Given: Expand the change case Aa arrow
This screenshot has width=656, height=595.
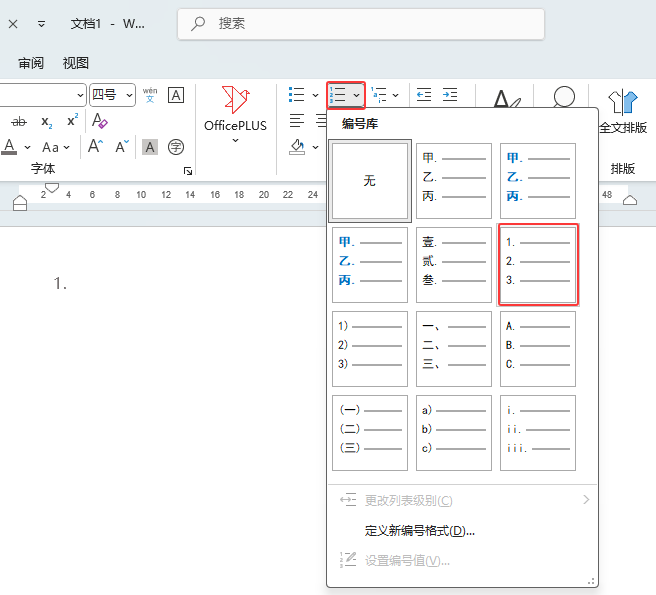Looking at the screenshot, I should (x=67, y=147).
